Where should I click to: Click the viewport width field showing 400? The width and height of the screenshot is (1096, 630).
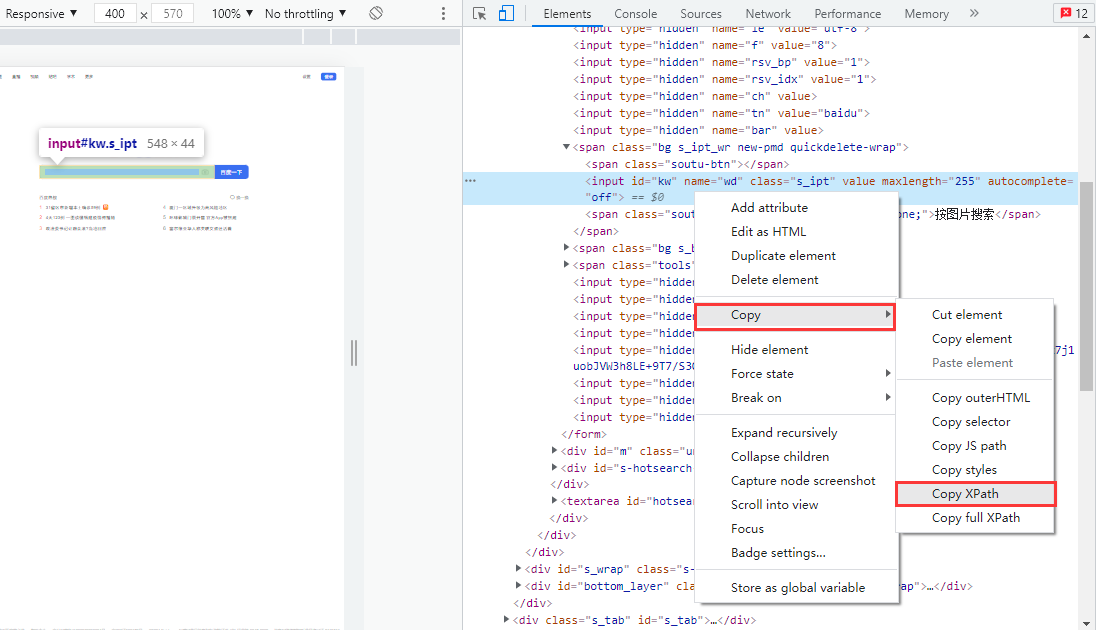point(115,13)
